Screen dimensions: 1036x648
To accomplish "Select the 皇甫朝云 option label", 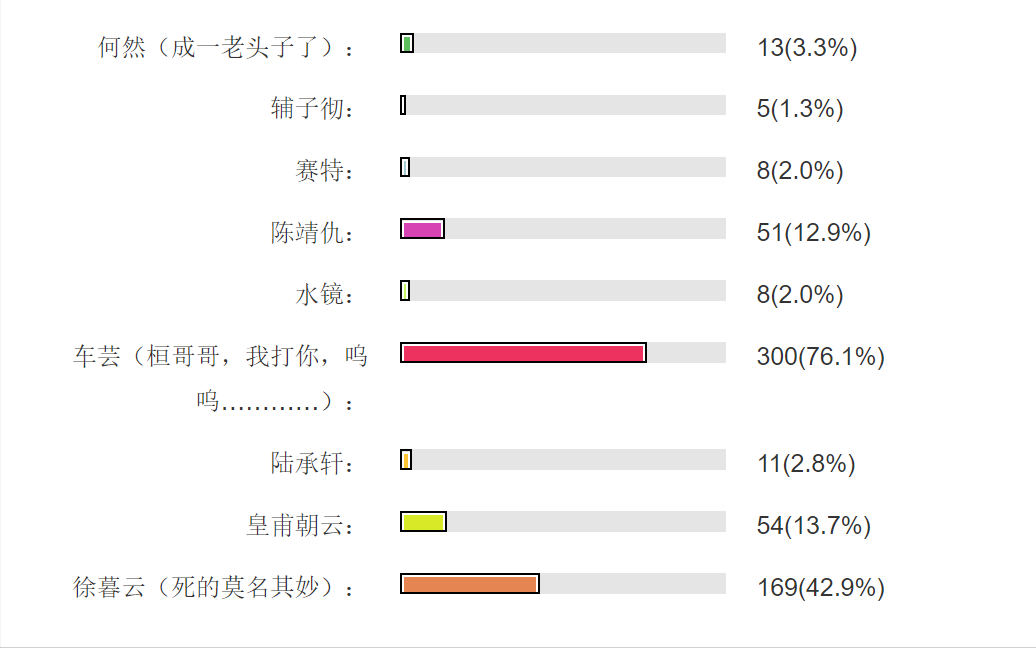I will (x=300, y=526).
